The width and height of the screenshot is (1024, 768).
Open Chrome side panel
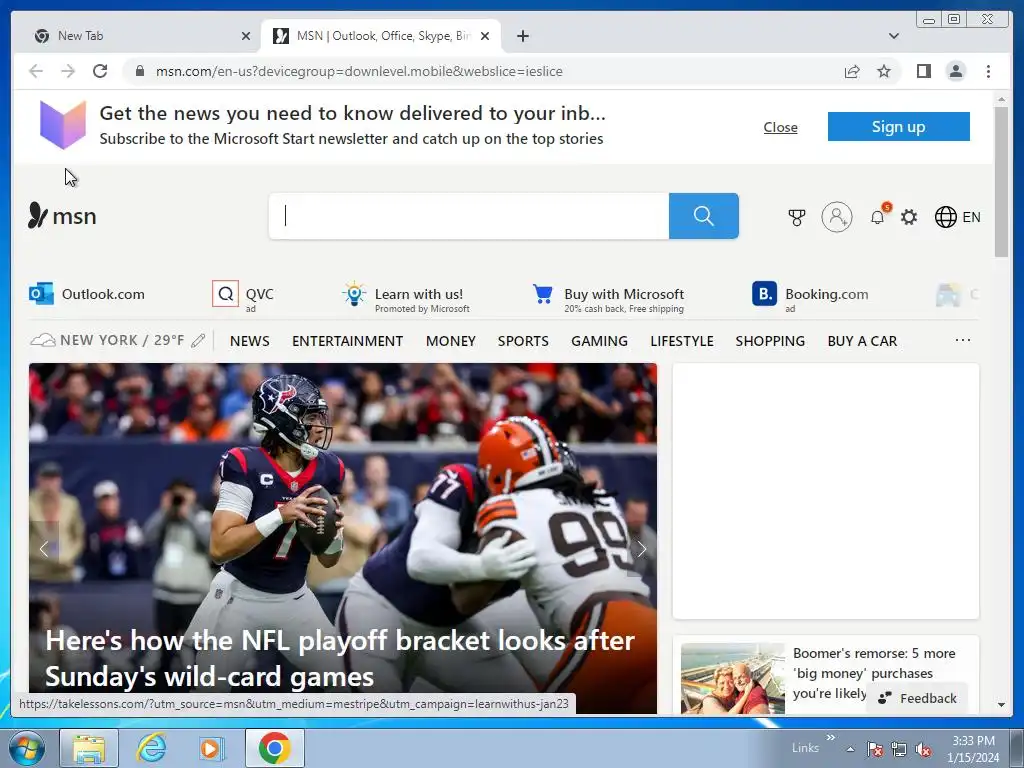point(923,71)
